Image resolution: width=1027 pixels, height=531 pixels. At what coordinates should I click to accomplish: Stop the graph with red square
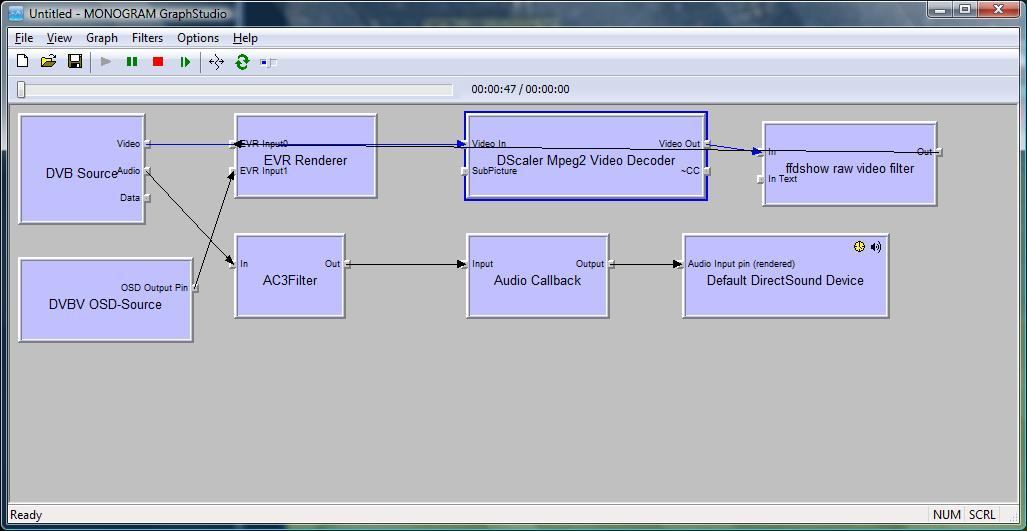[158, 62]
